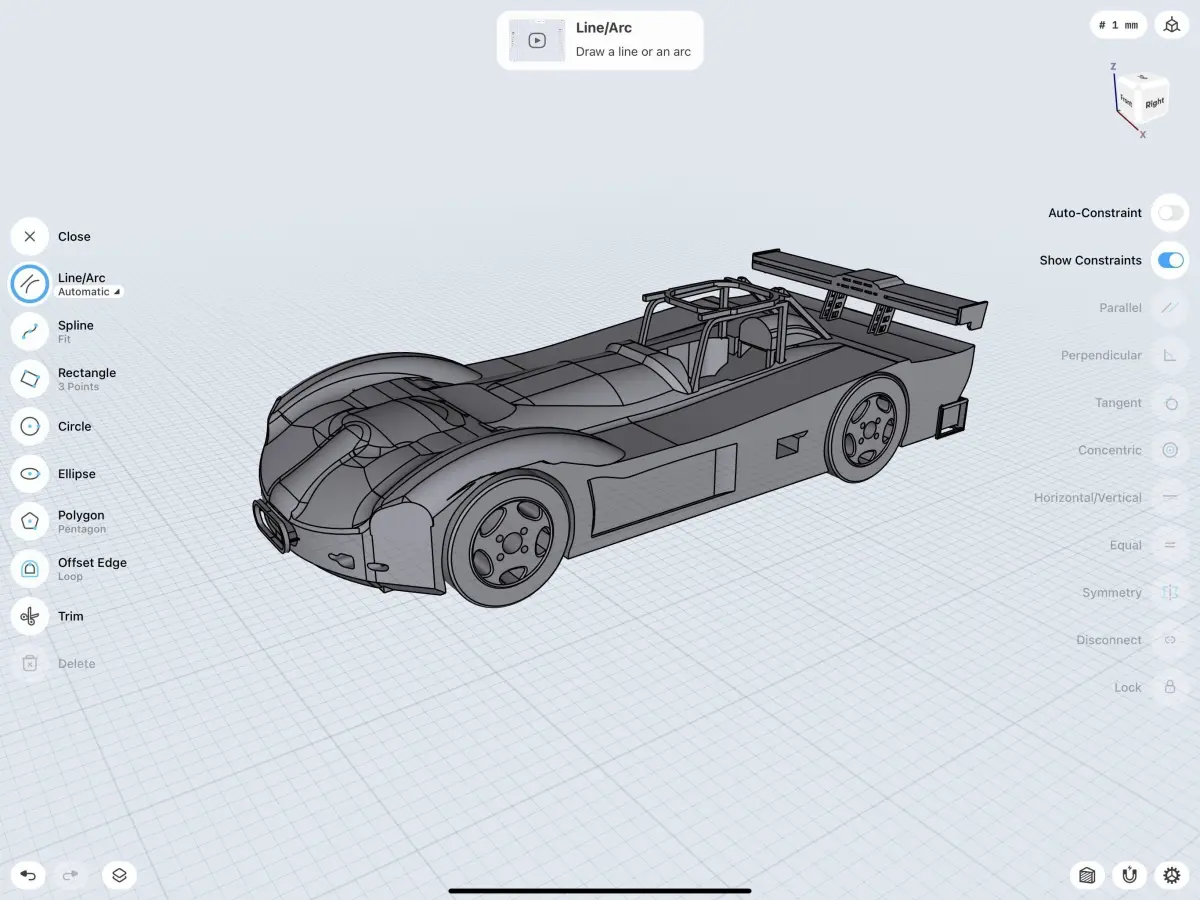Open the view mode cube icon

click(x=1172, y=25)
